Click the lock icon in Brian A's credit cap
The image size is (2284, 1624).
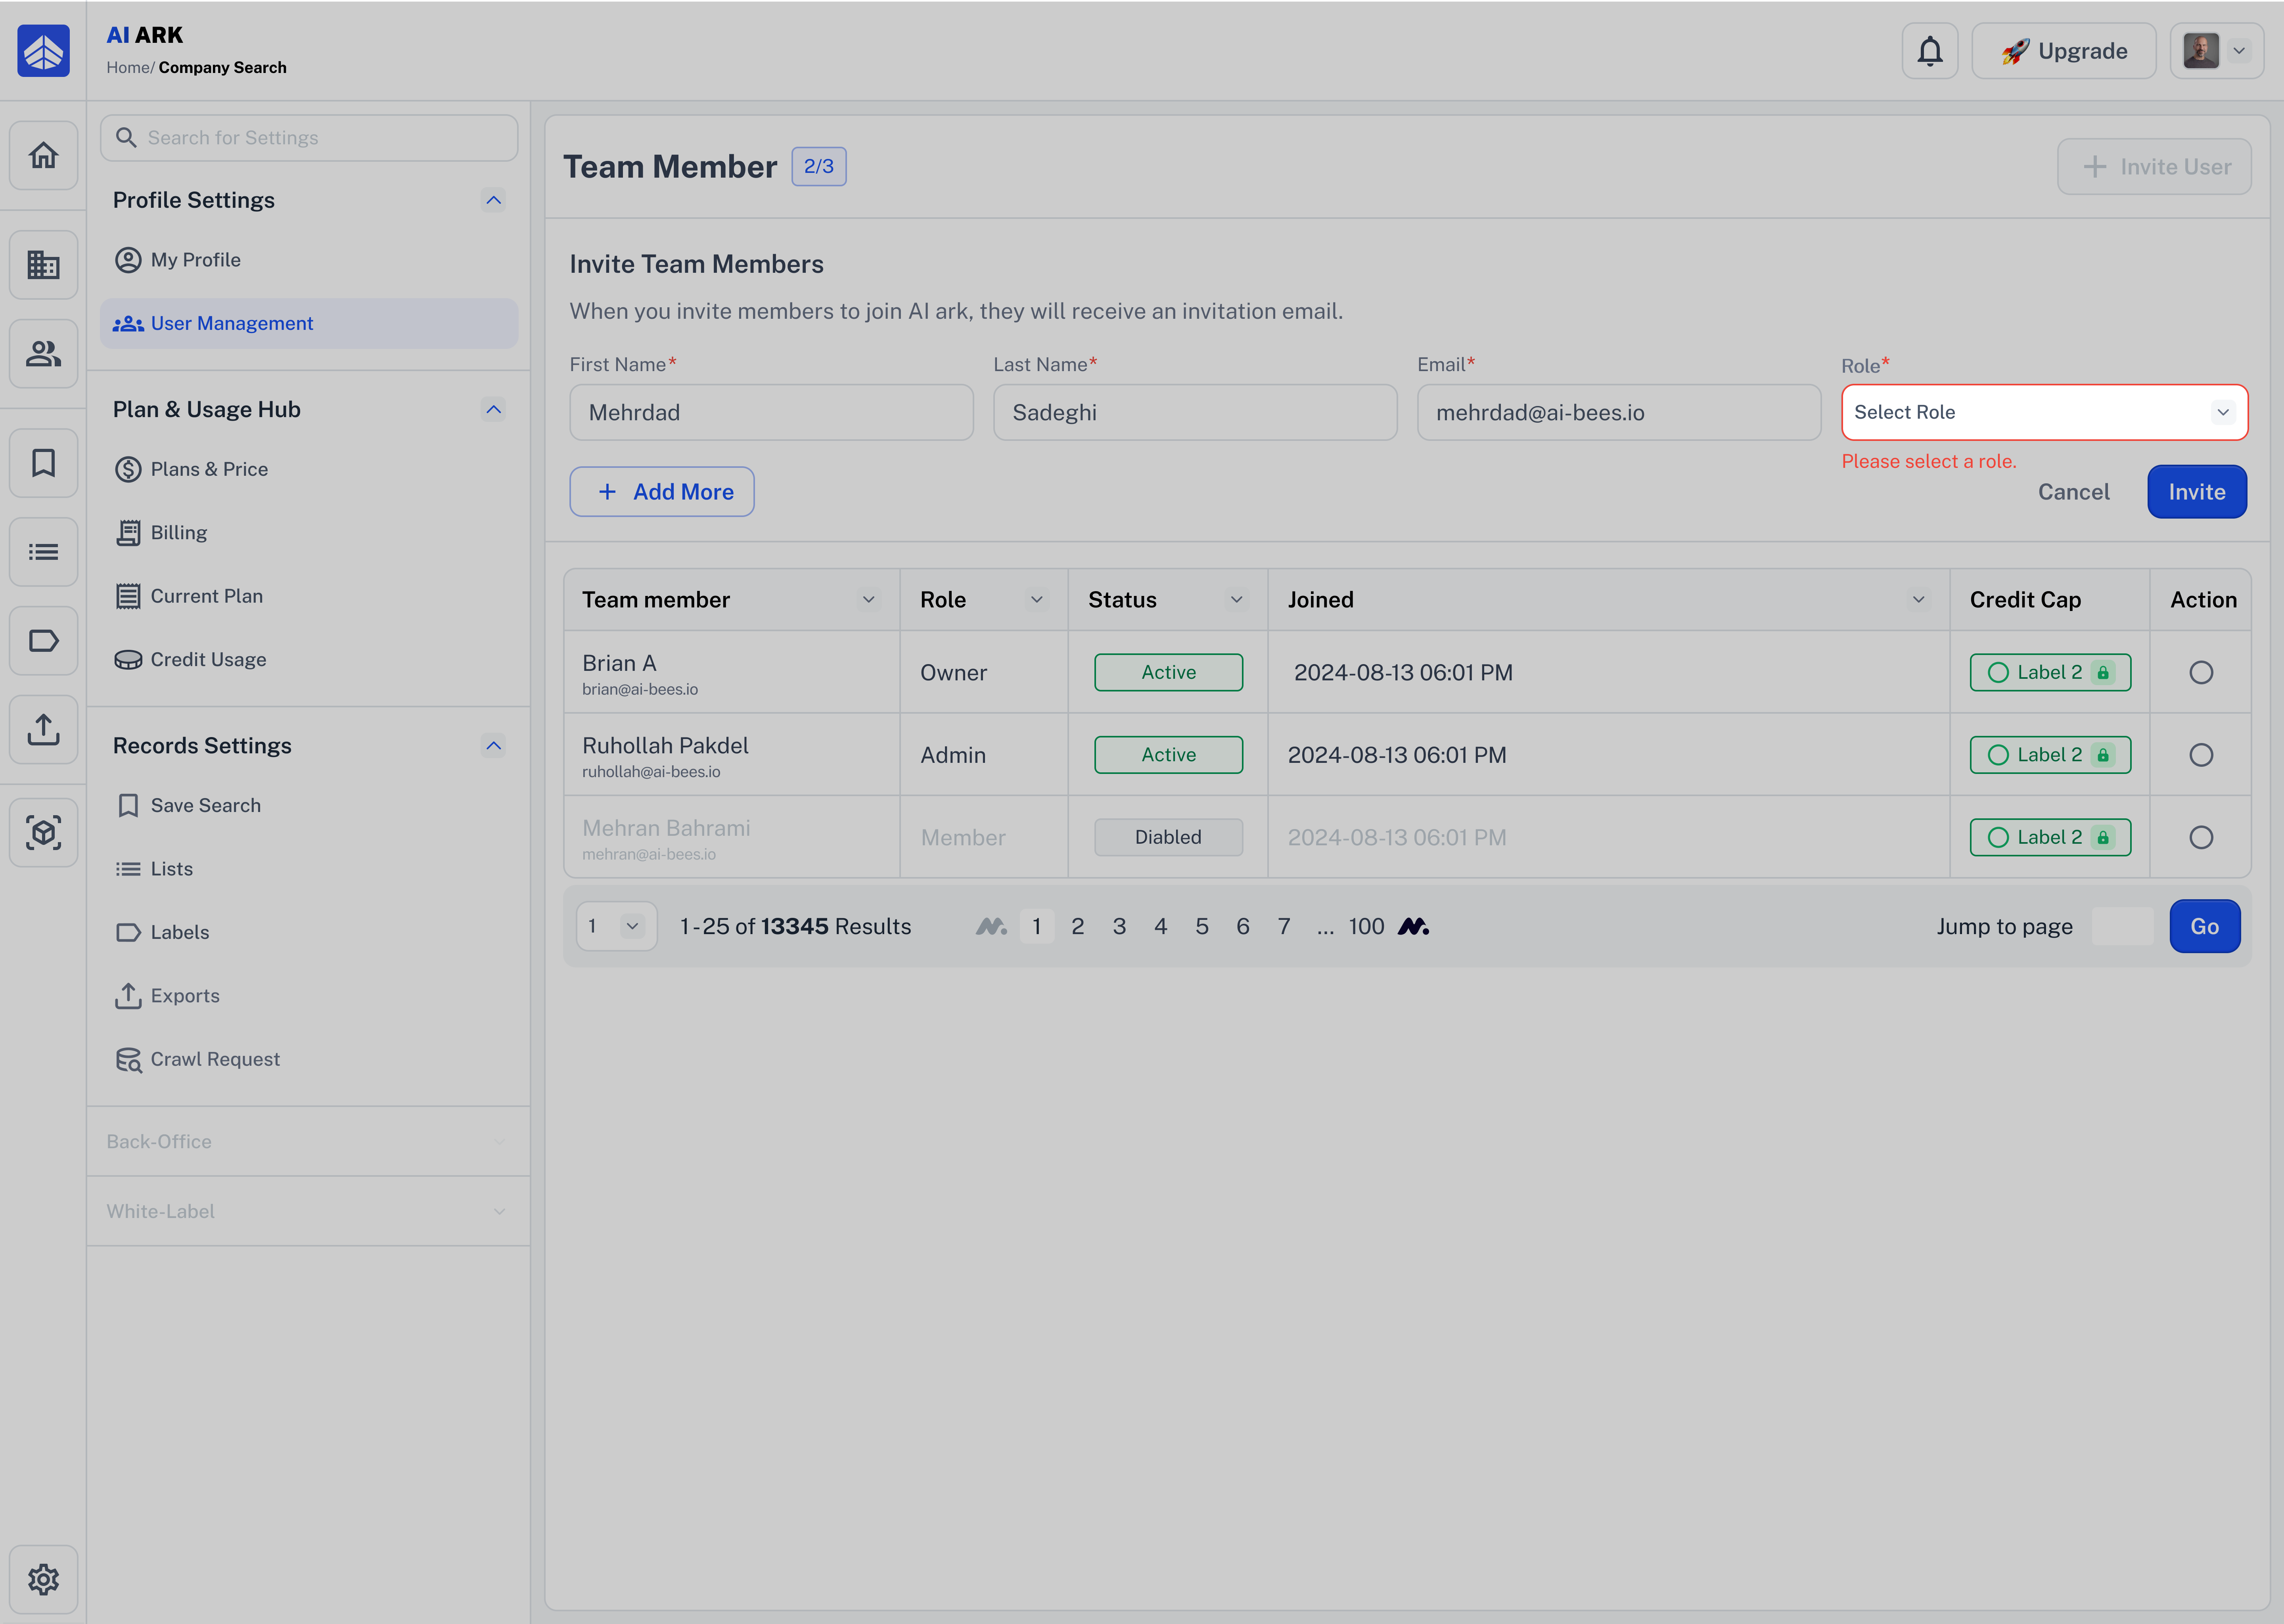(2103, 673)
